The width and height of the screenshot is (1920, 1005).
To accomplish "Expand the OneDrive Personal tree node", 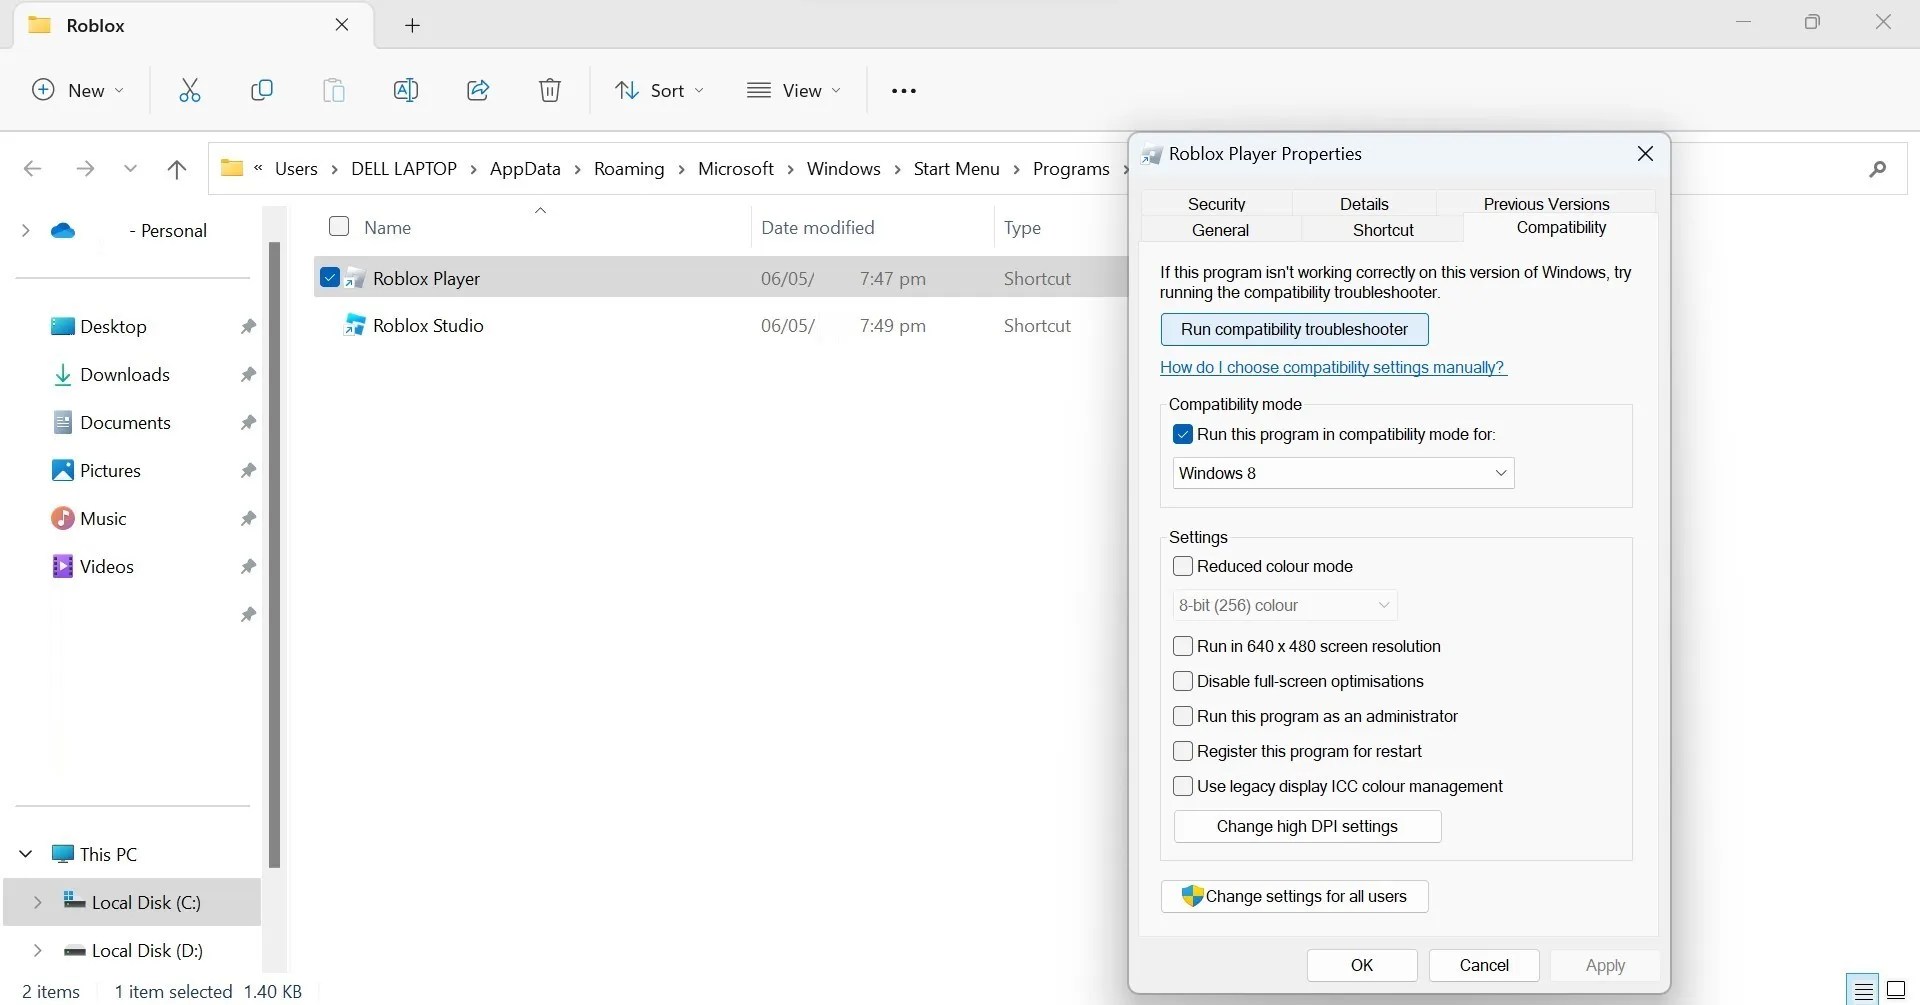I will 25,231.
